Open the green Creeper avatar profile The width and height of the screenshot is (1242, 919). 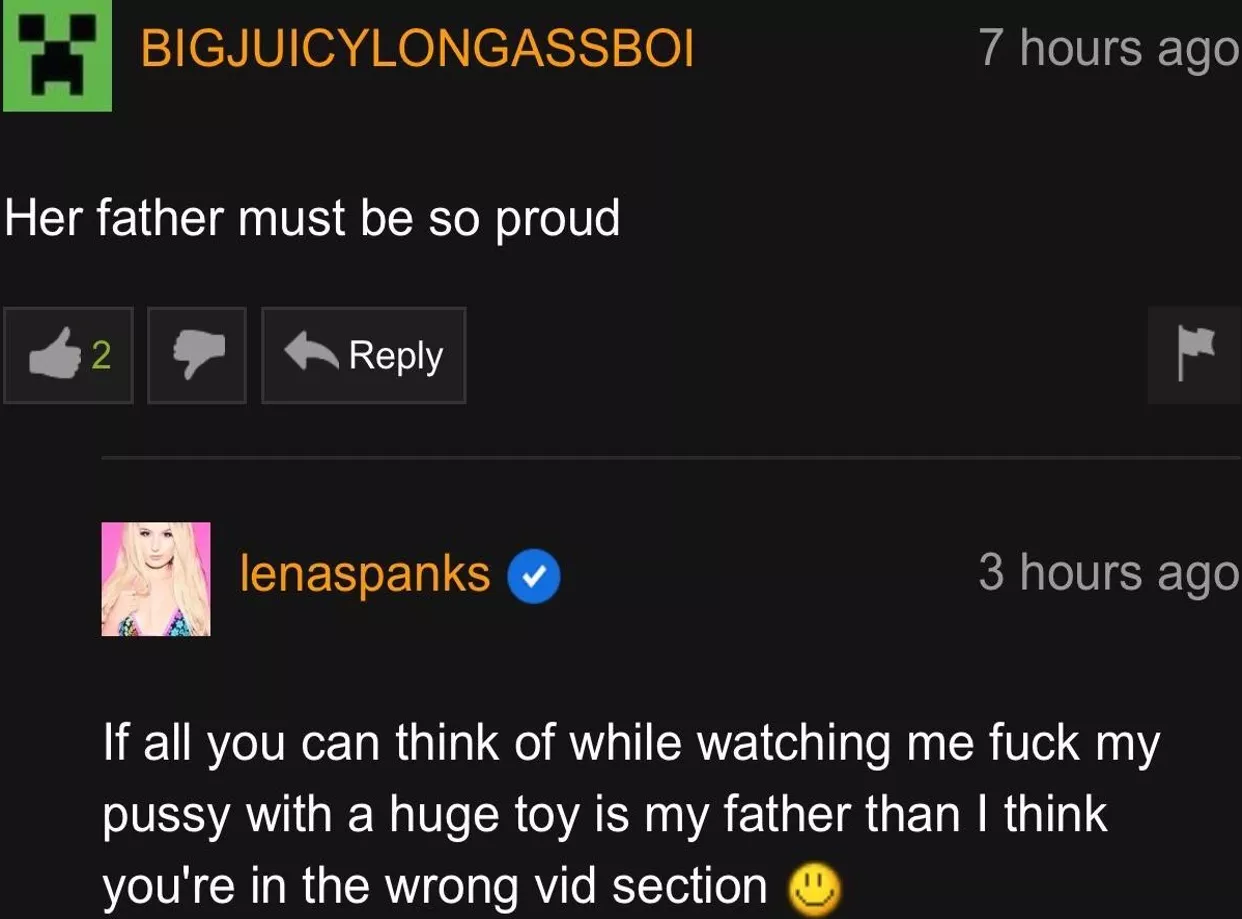click(x=56, y=55)
